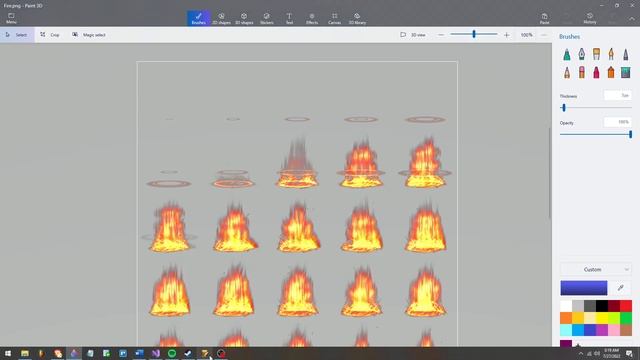Choose the red color swatch
640x360 pixels.
click(x=626, y=306)
